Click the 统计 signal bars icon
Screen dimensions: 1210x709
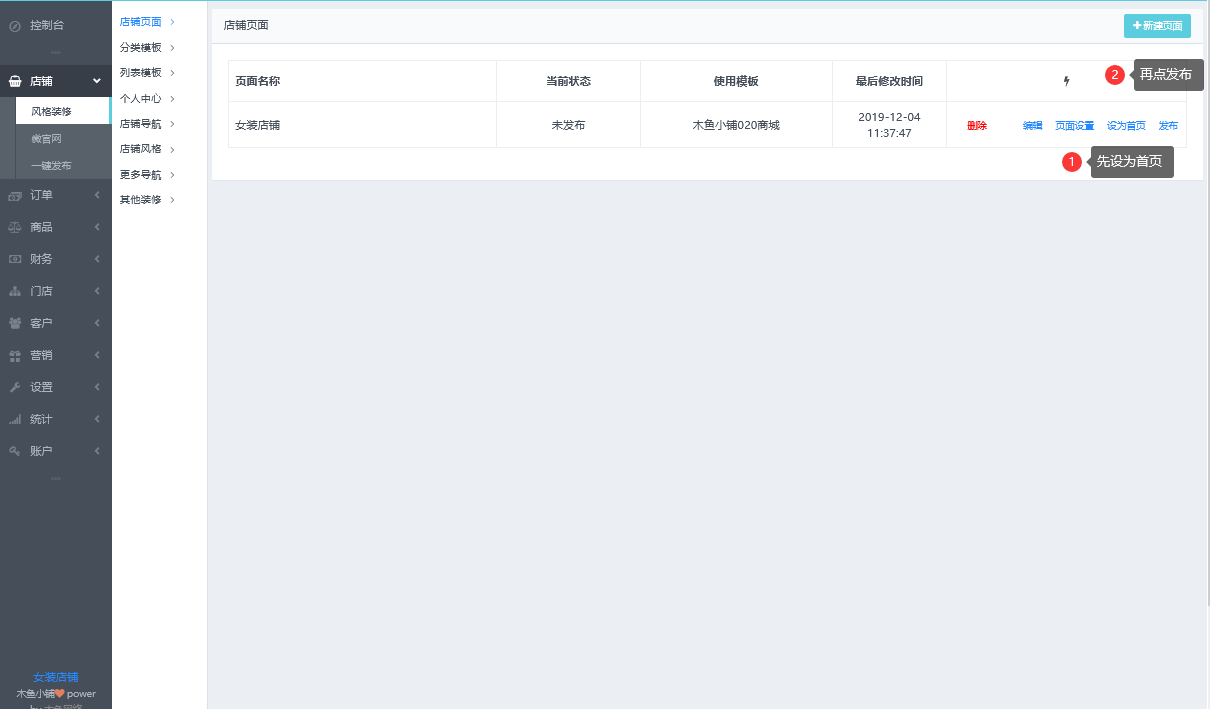[x=15, y=419]
